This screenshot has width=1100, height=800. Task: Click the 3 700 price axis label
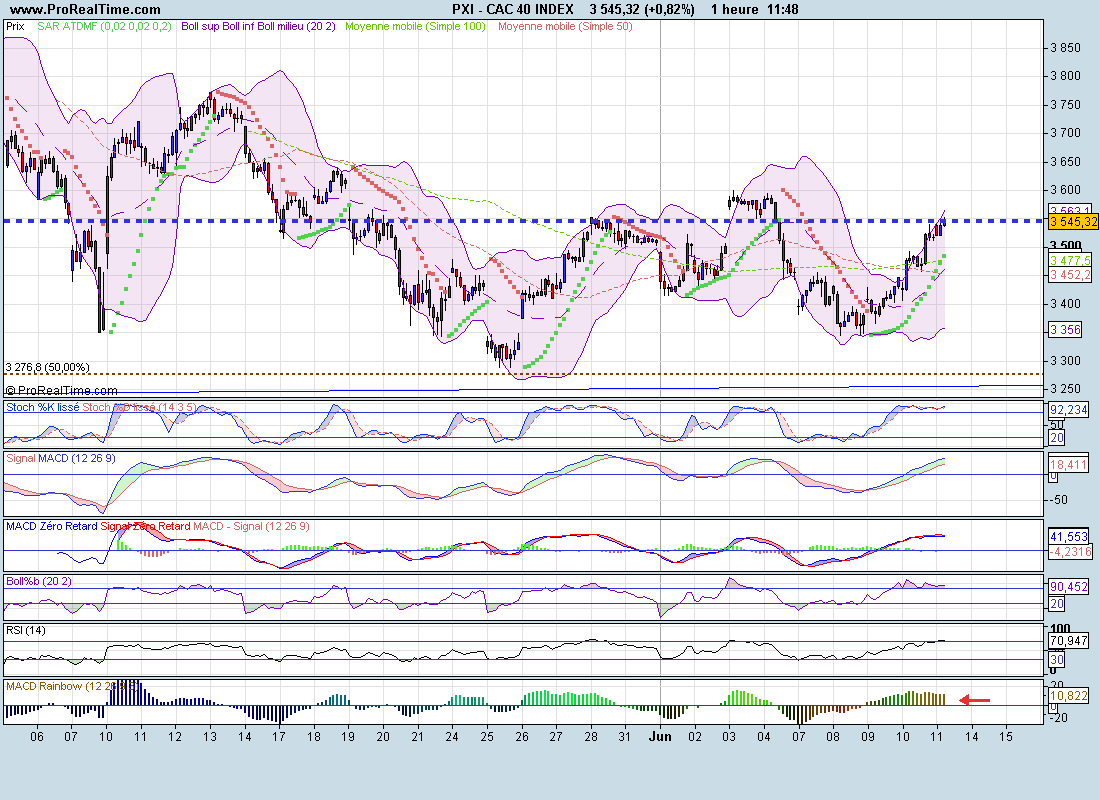click(1065, 133)
